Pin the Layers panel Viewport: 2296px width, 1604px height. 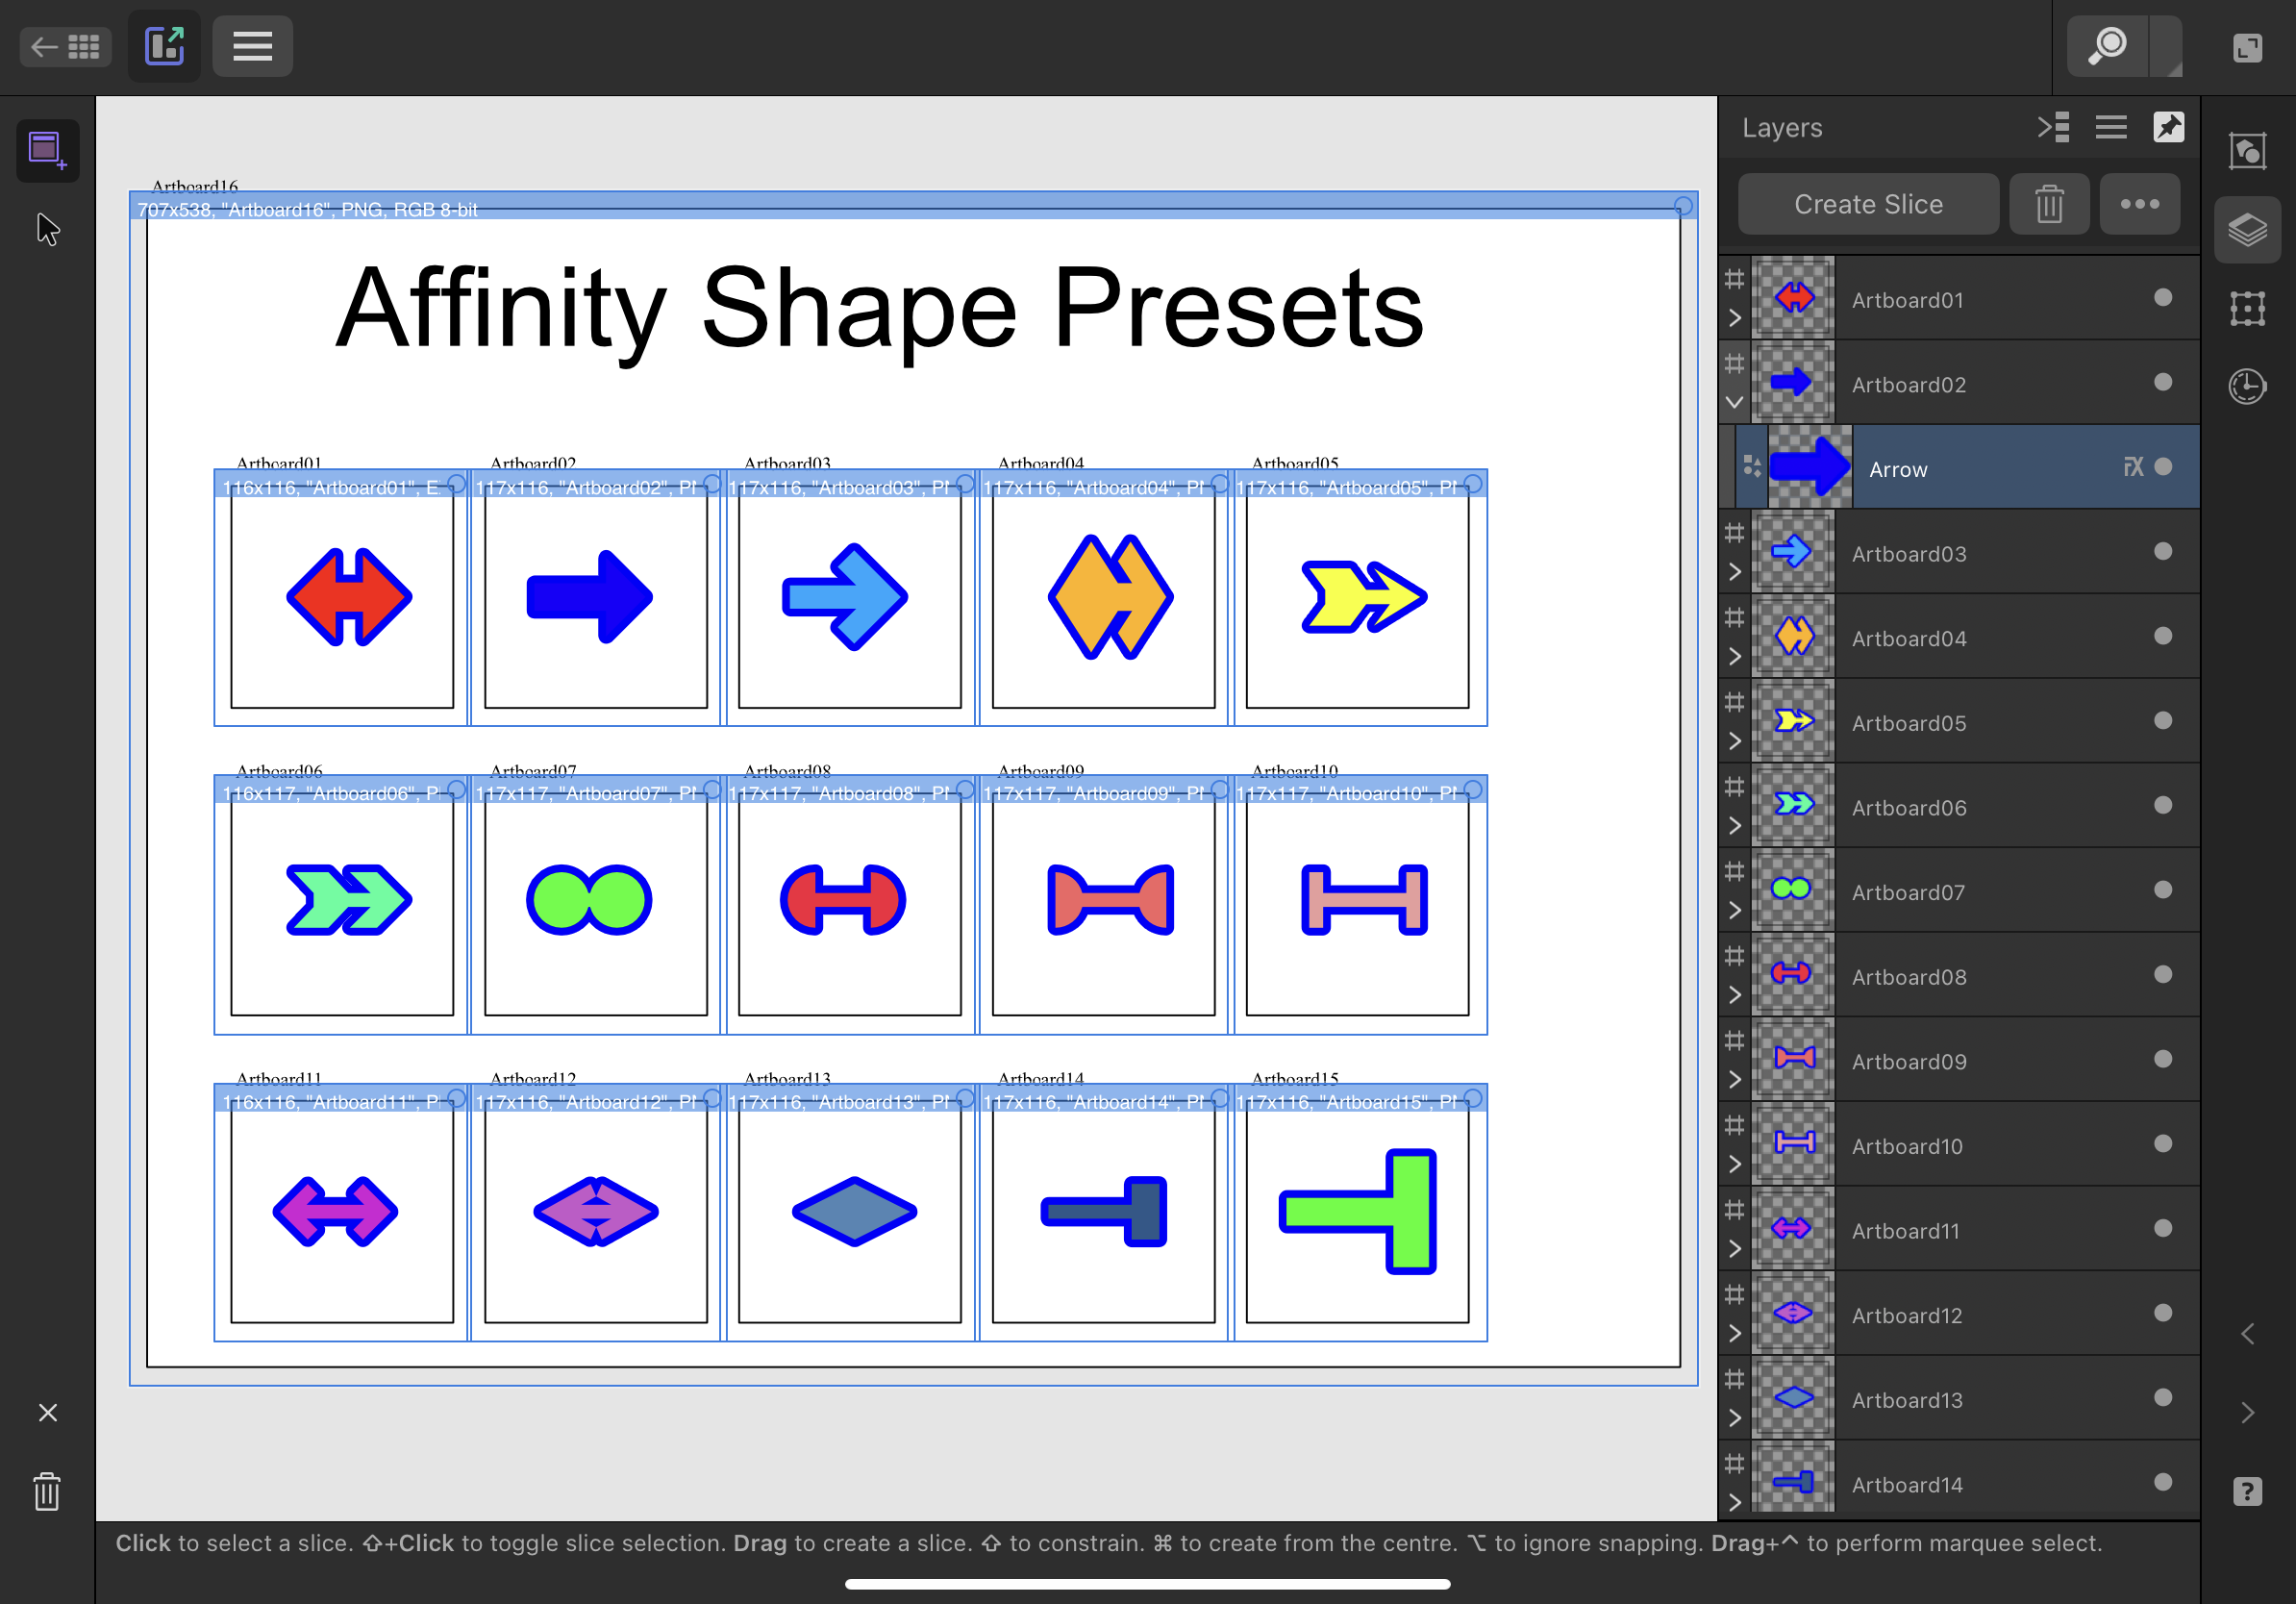[2168, 127]
